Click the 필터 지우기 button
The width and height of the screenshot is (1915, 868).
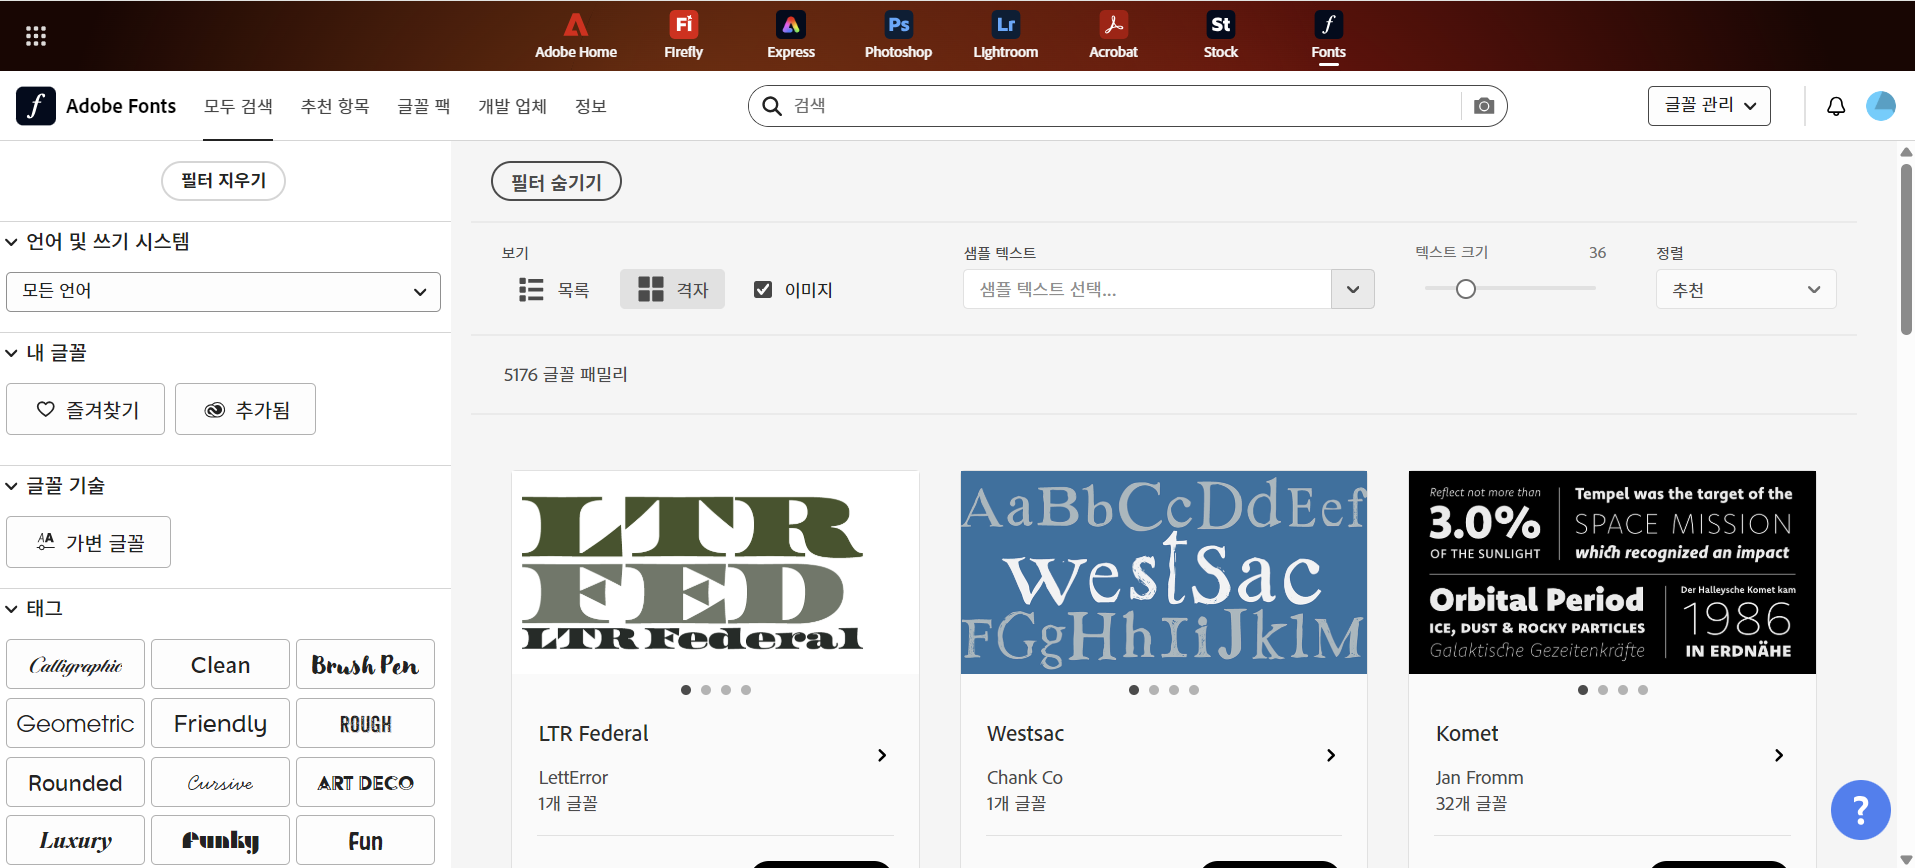223,181
